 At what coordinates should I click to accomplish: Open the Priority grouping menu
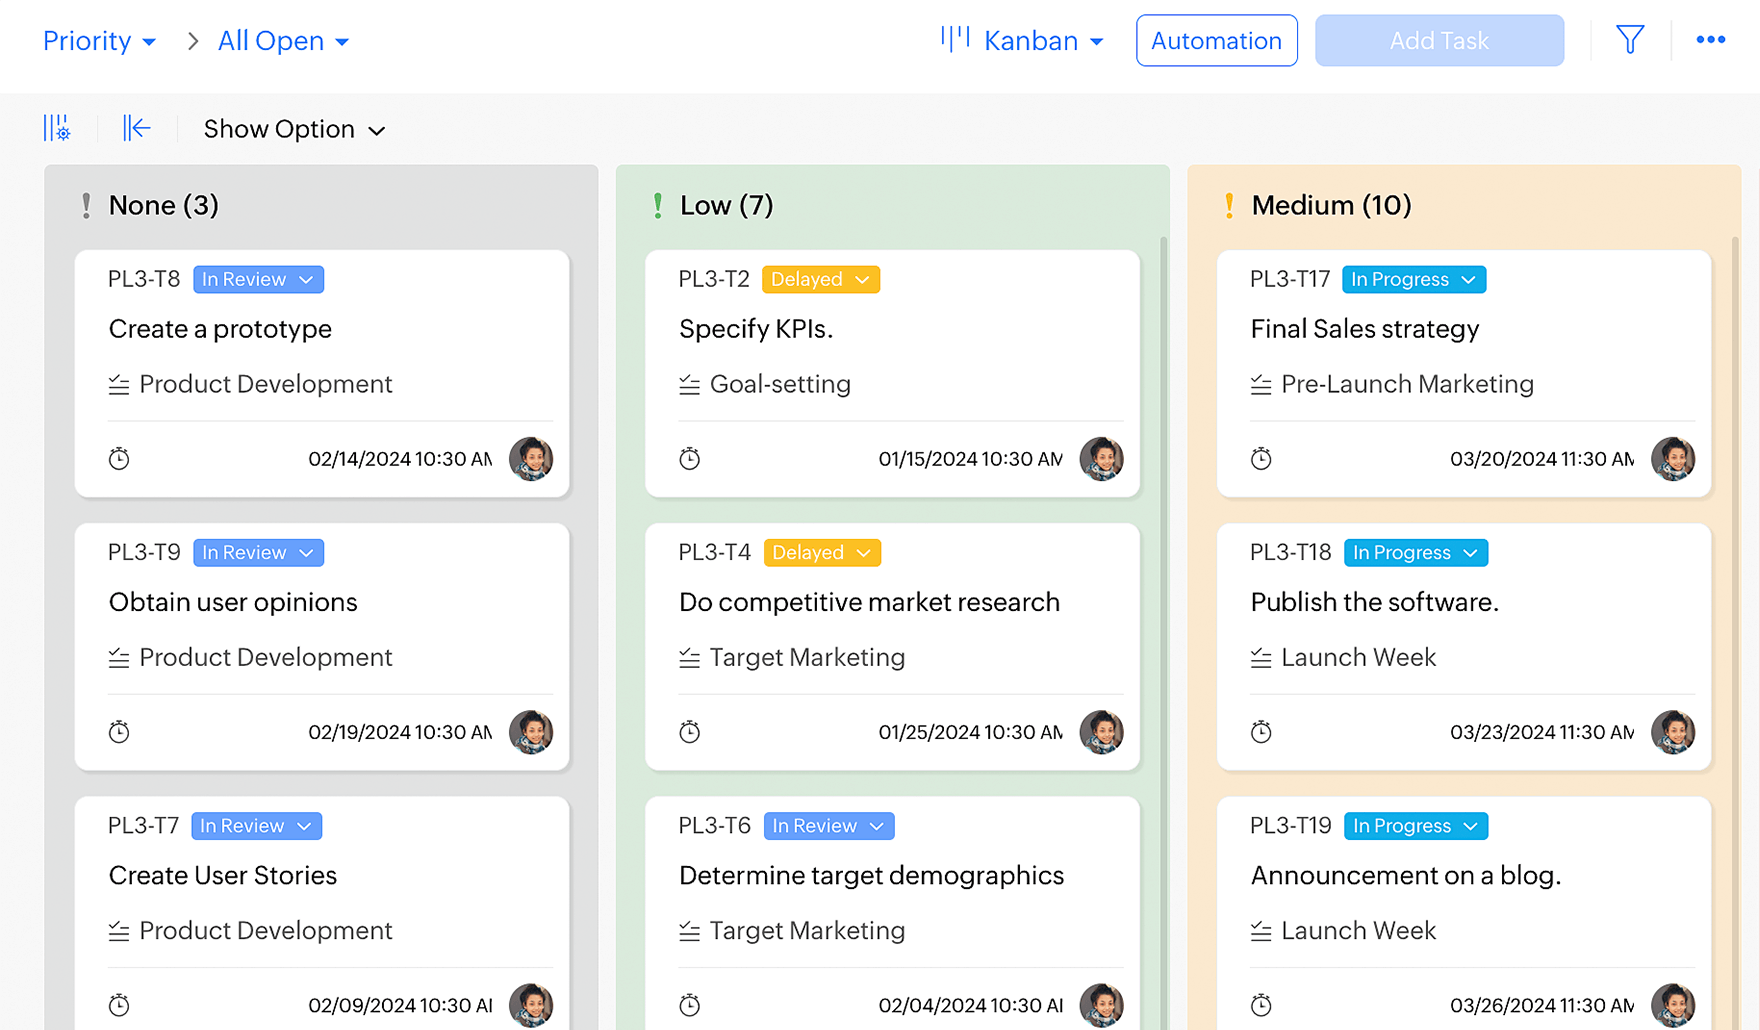coord(99,41)
